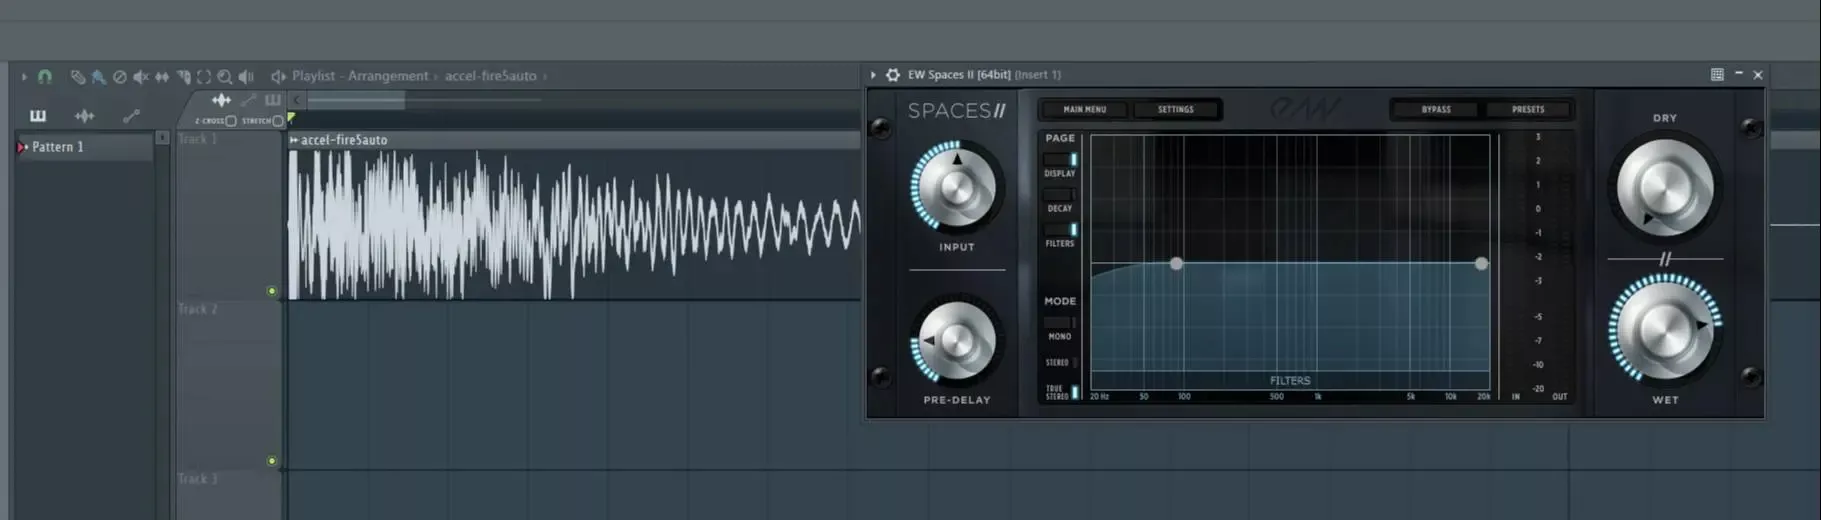Viewport: 1821px width, 520px height.
Task: Open the Playlist options menu arrow
Action: [24, 76]
